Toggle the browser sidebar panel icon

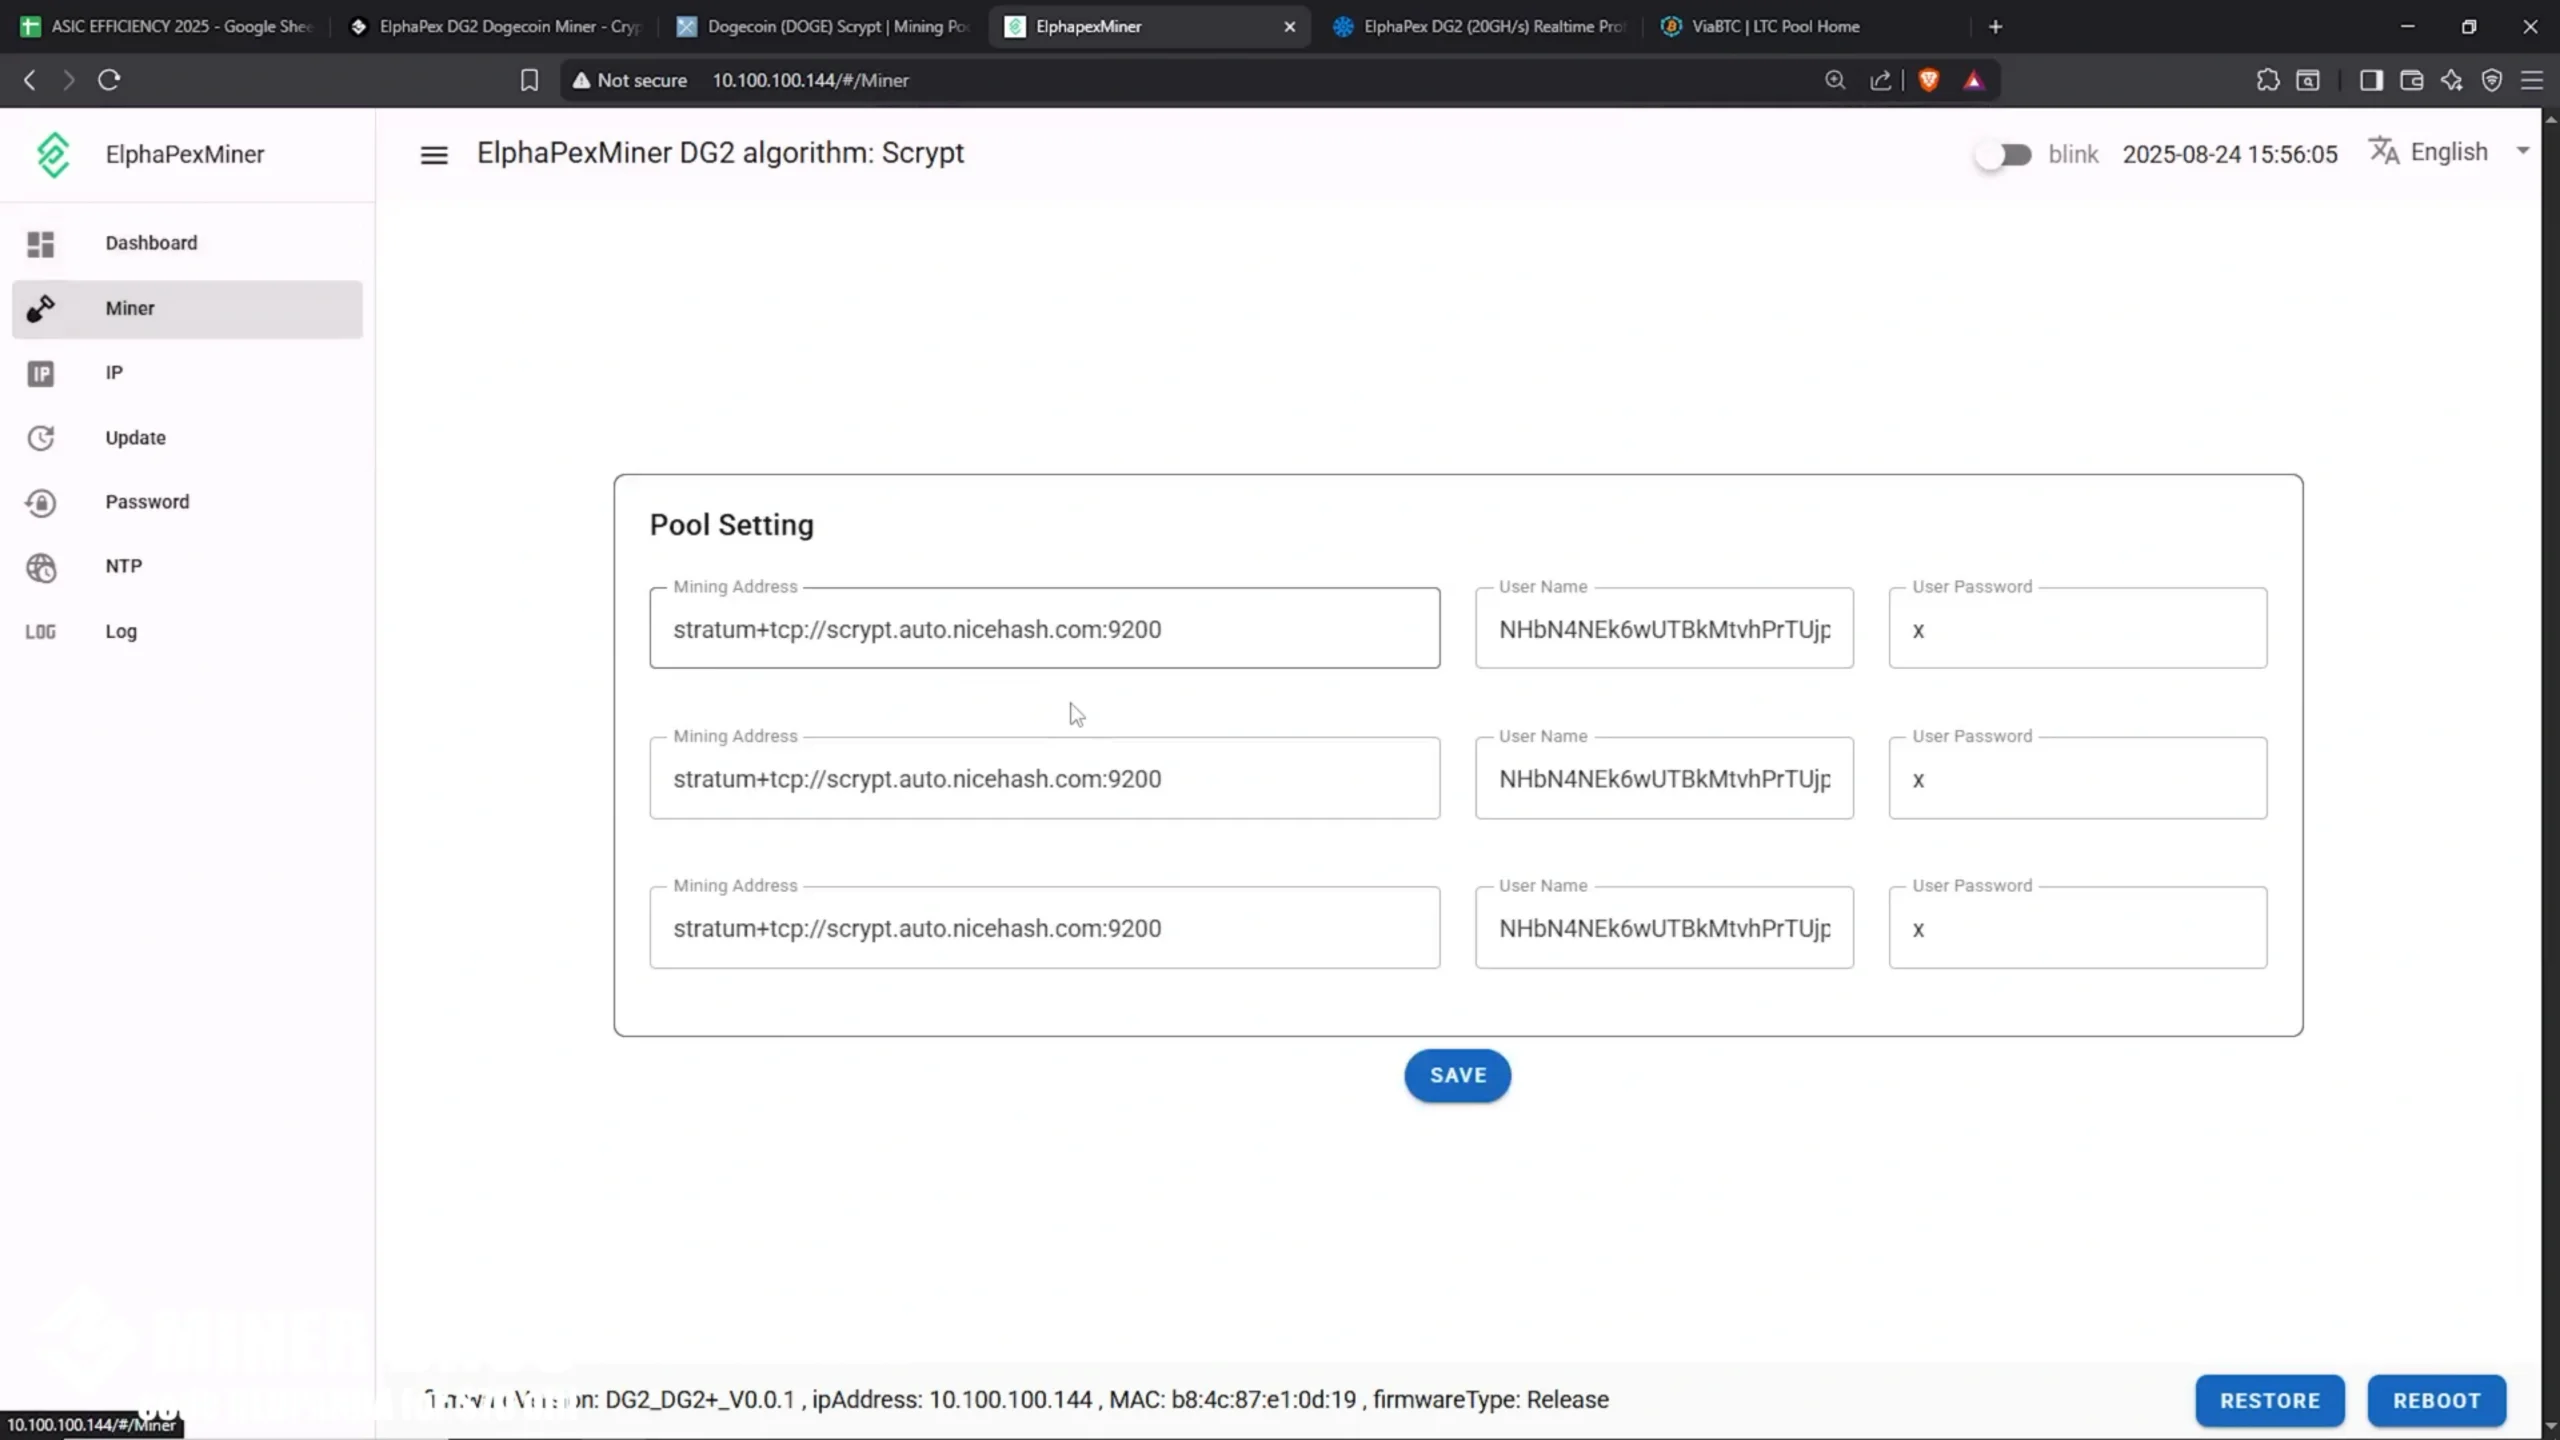2371,80
